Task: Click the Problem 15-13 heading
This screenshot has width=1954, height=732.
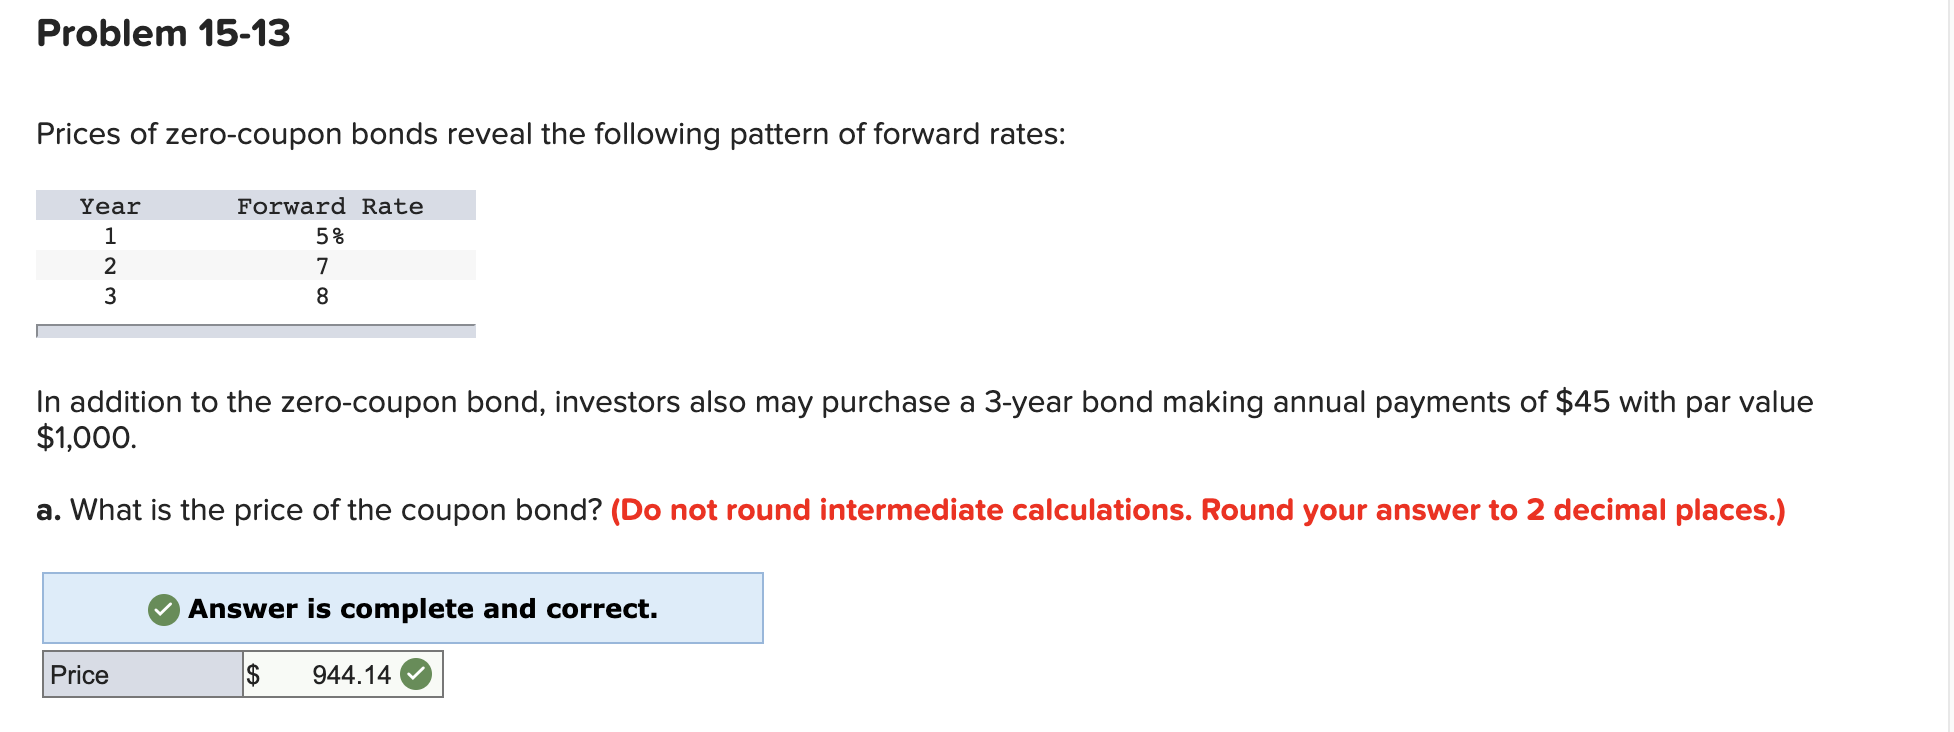Action: point(161,33)
